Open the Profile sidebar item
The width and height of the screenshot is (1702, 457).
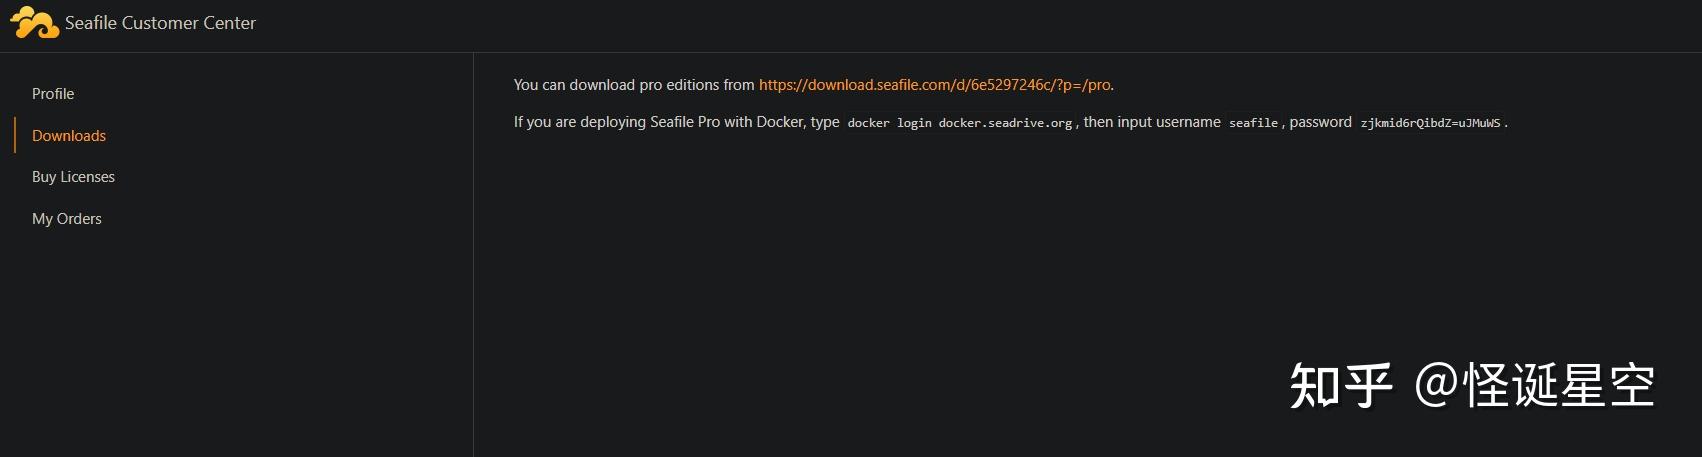point(53,94)
